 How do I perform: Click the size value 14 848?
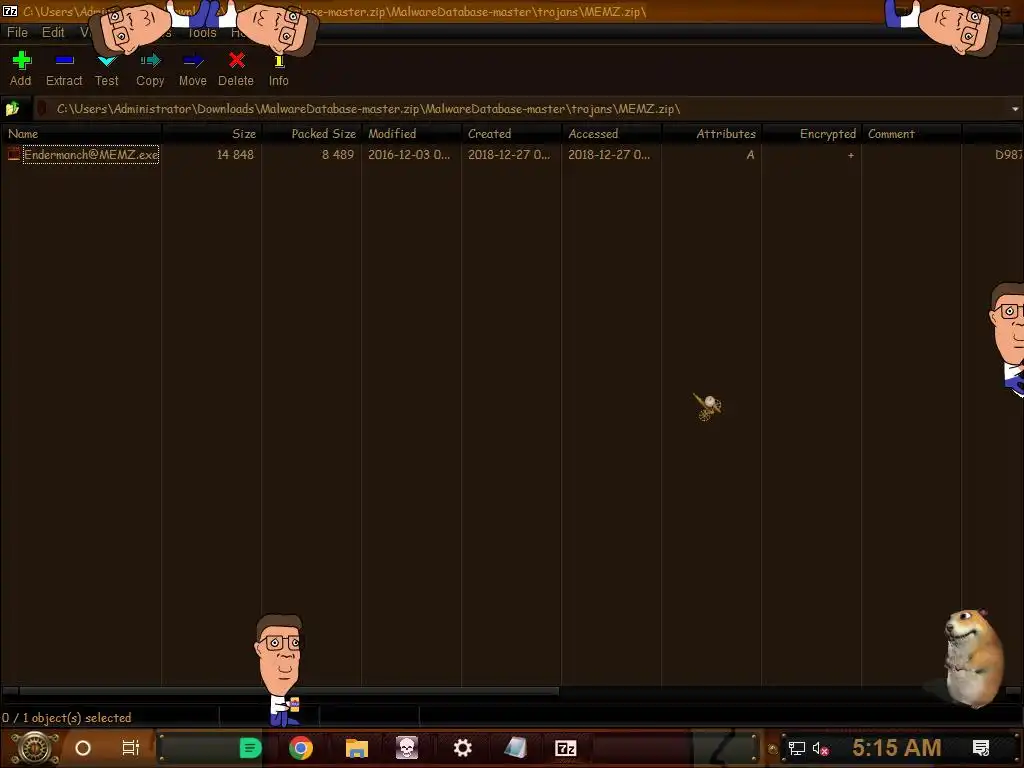pyautogui.click(x=235, y=155)
